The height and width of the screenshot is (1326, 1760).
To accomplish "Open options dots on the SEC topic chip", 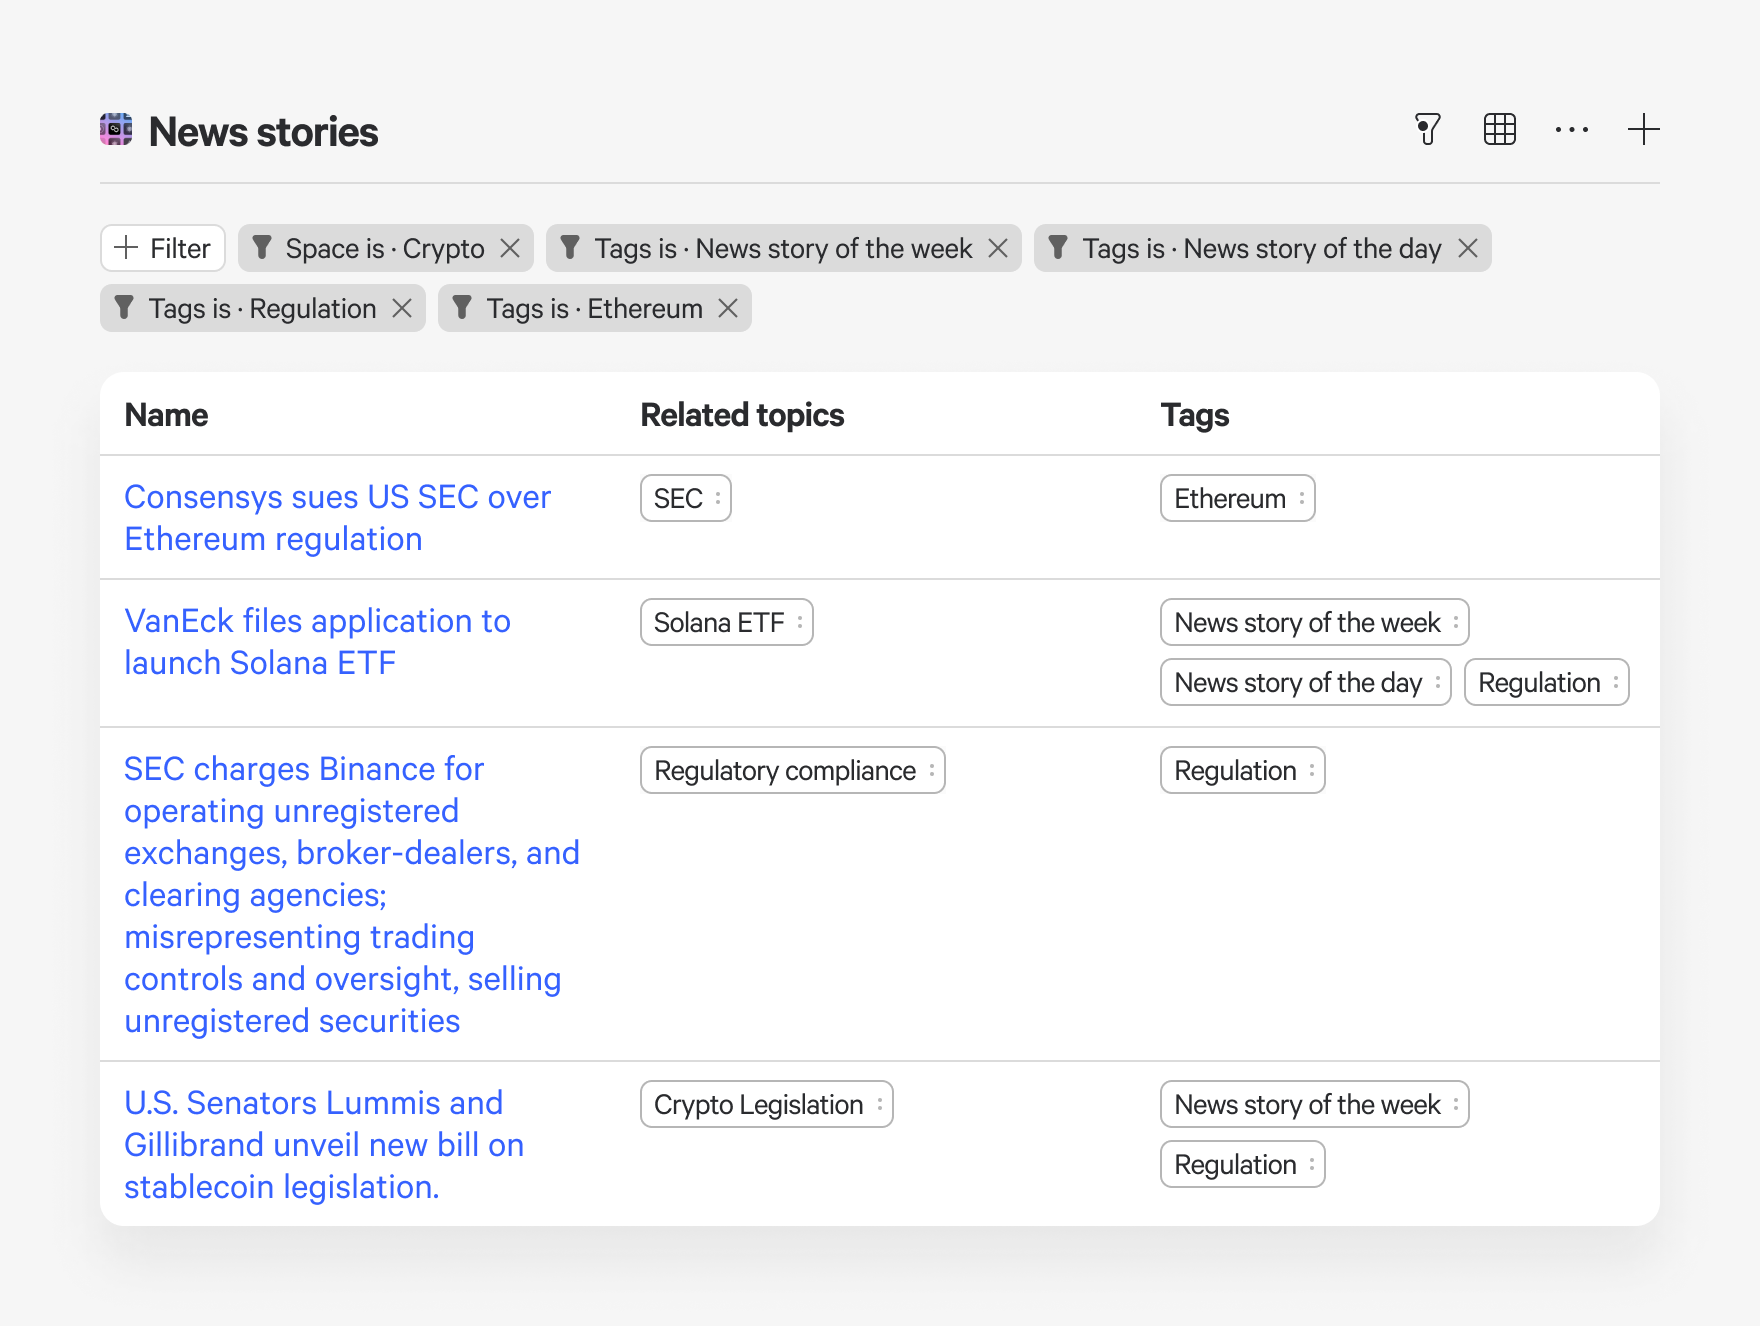I will pyautogui.click(x=718, y=498).
